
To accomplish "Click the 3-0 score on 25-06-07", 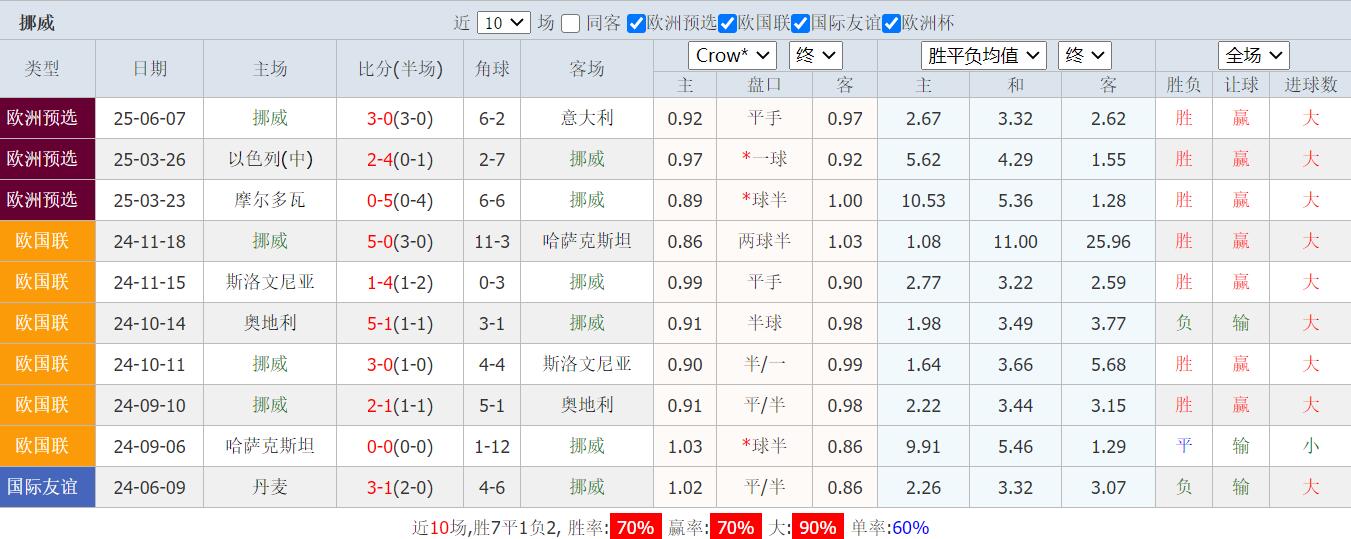I will point(380,119).
